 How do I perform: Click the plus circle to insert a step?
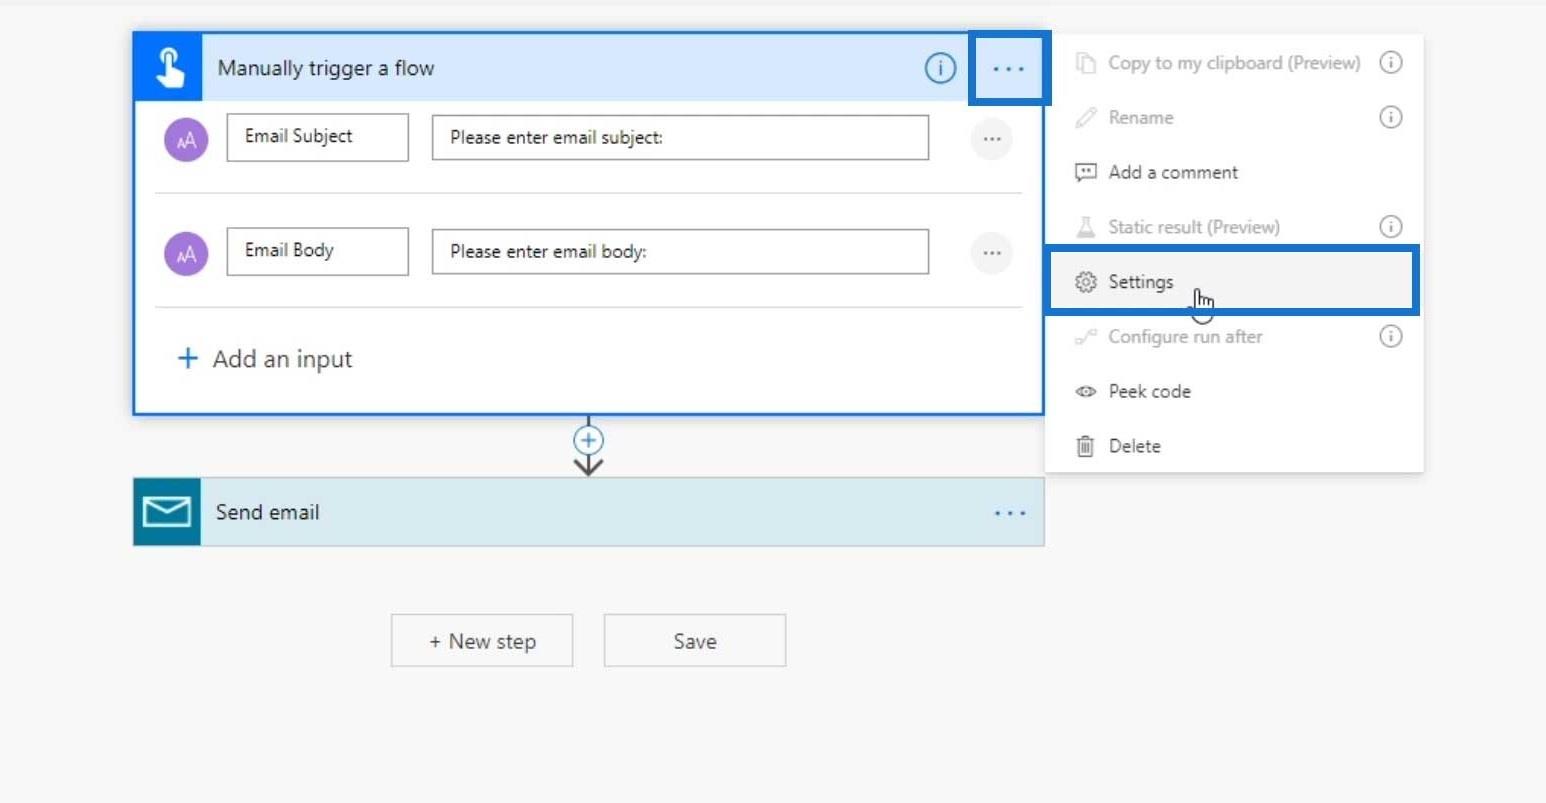(588, 440)
